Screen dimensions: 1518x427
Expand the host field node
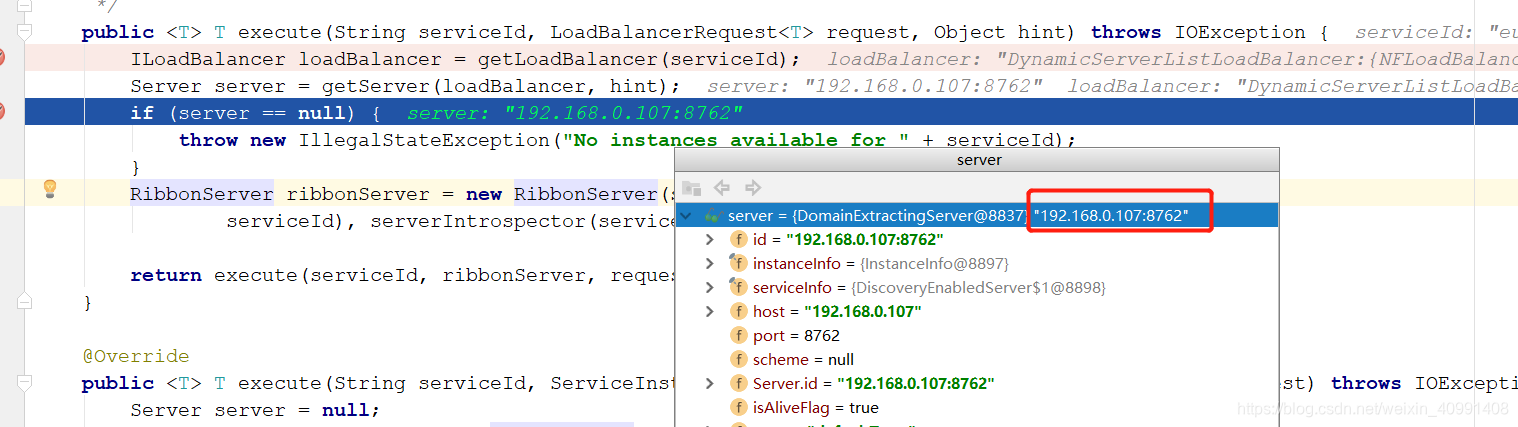click(709, 311)
